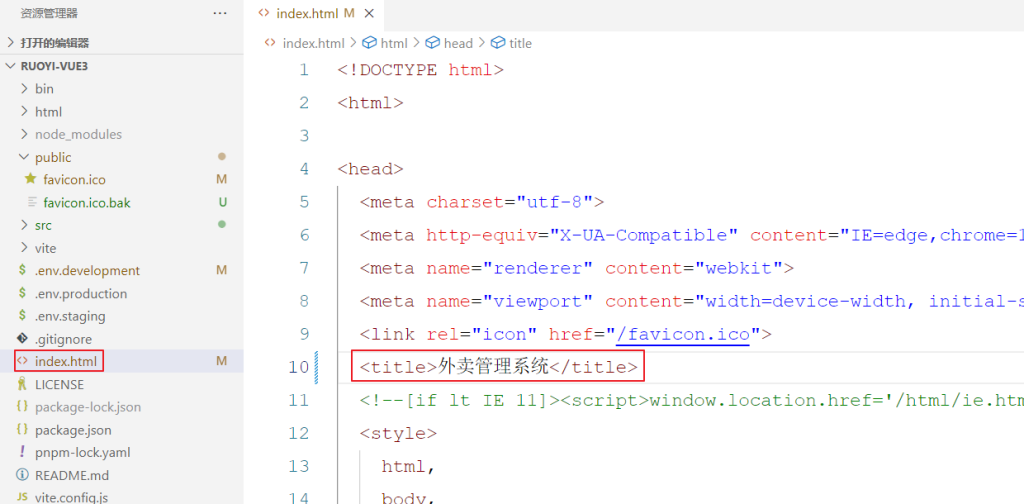This screenshot has height=504, width=1024.
Task: Open favicon.ico with the star icon
Action: point(74,180)
